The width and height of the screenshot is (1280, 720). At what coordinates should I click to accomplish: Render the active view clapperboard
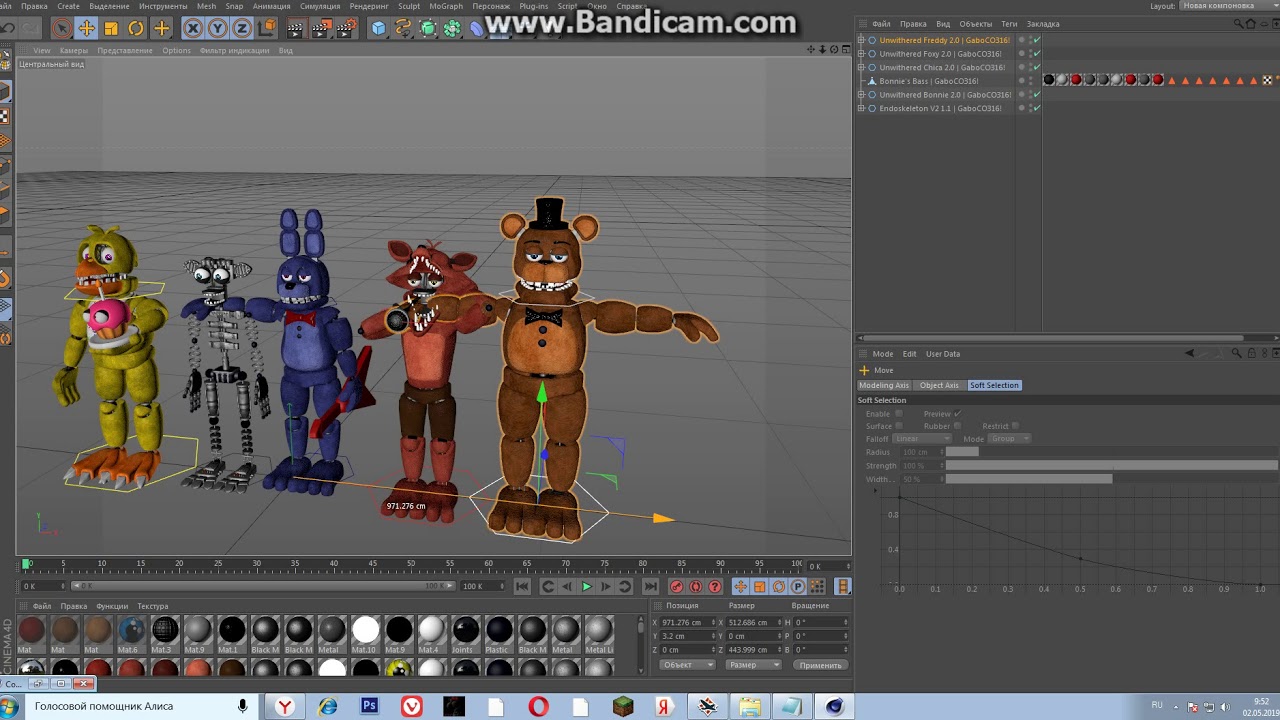[x=296, y=28]
